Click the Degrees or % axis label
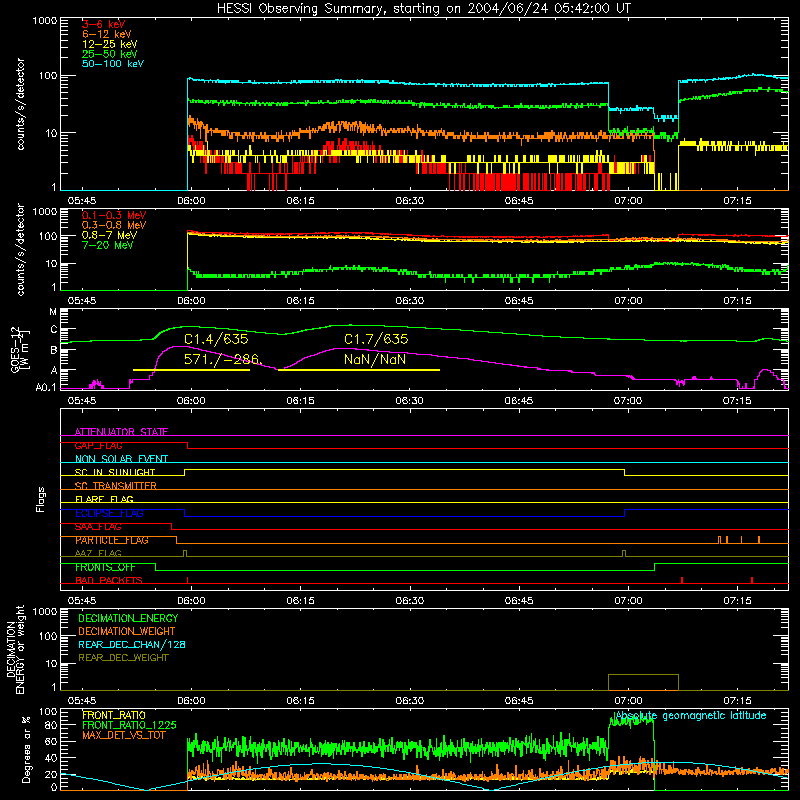 [26, 749]
